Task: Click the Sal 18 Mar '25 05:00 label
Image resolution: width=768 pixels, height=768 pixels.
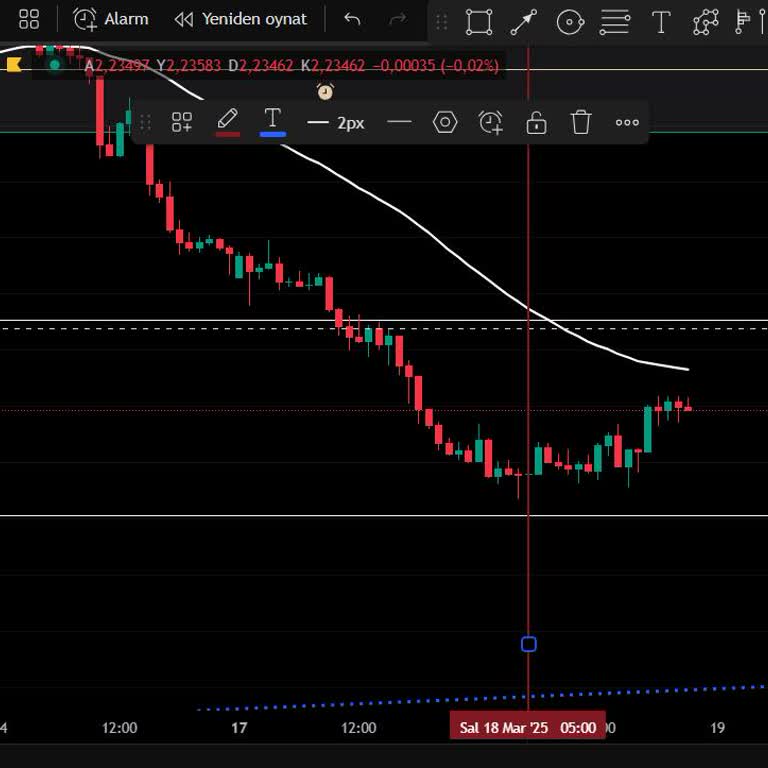Action: tap(528, 727)
